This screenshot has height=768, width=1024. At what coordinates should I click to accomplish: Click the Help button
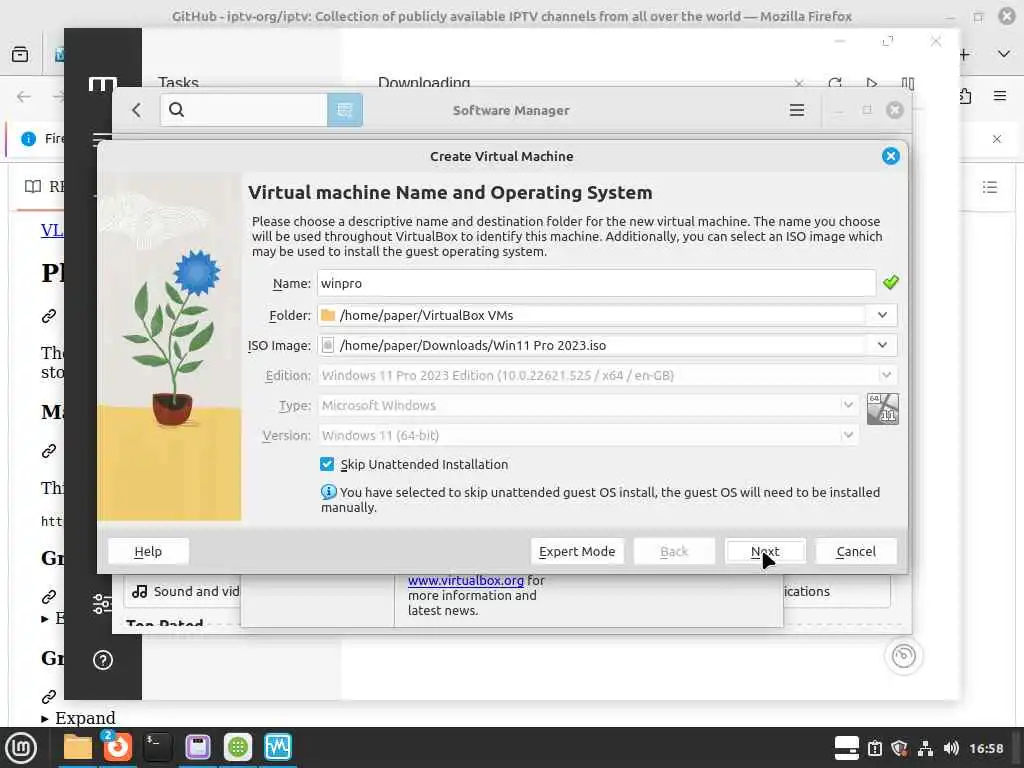148,551
